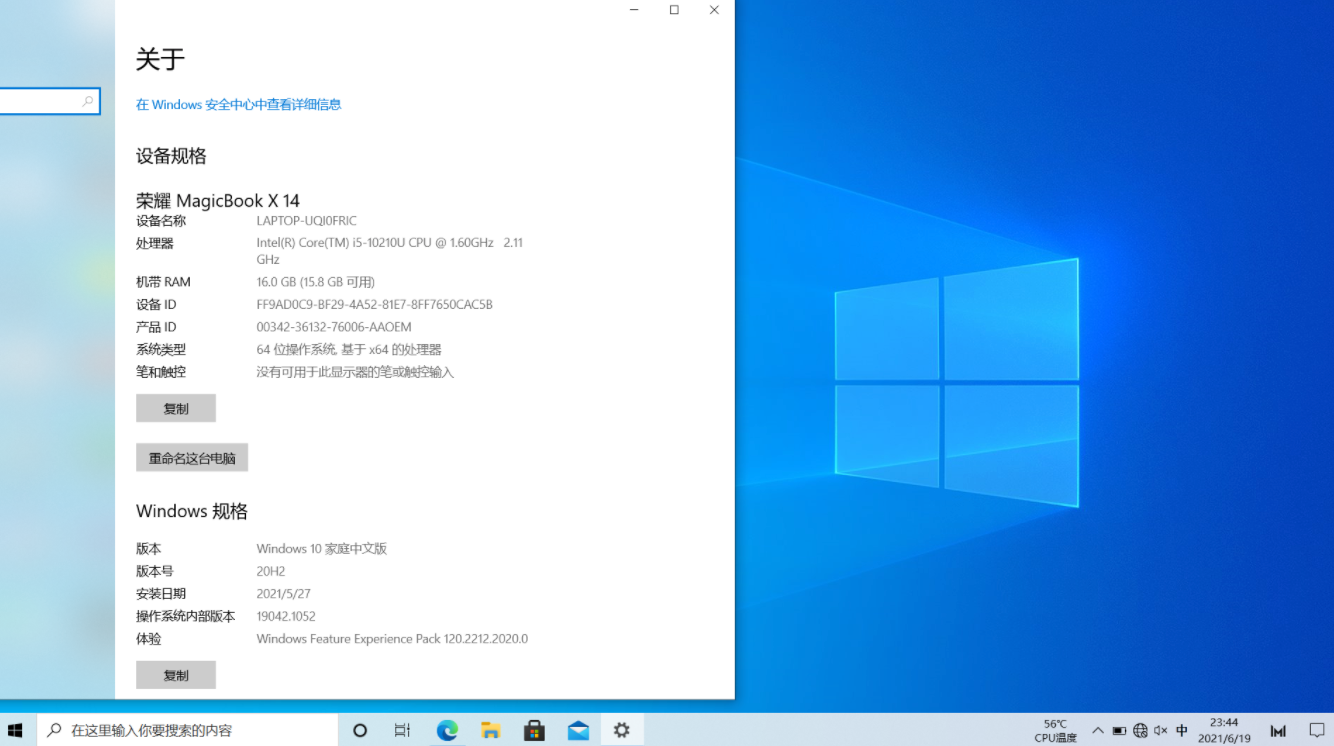Switch the 中 input method indicator
The height and width of the screenshot is (746, 1334).
[x=1182, y=731]
